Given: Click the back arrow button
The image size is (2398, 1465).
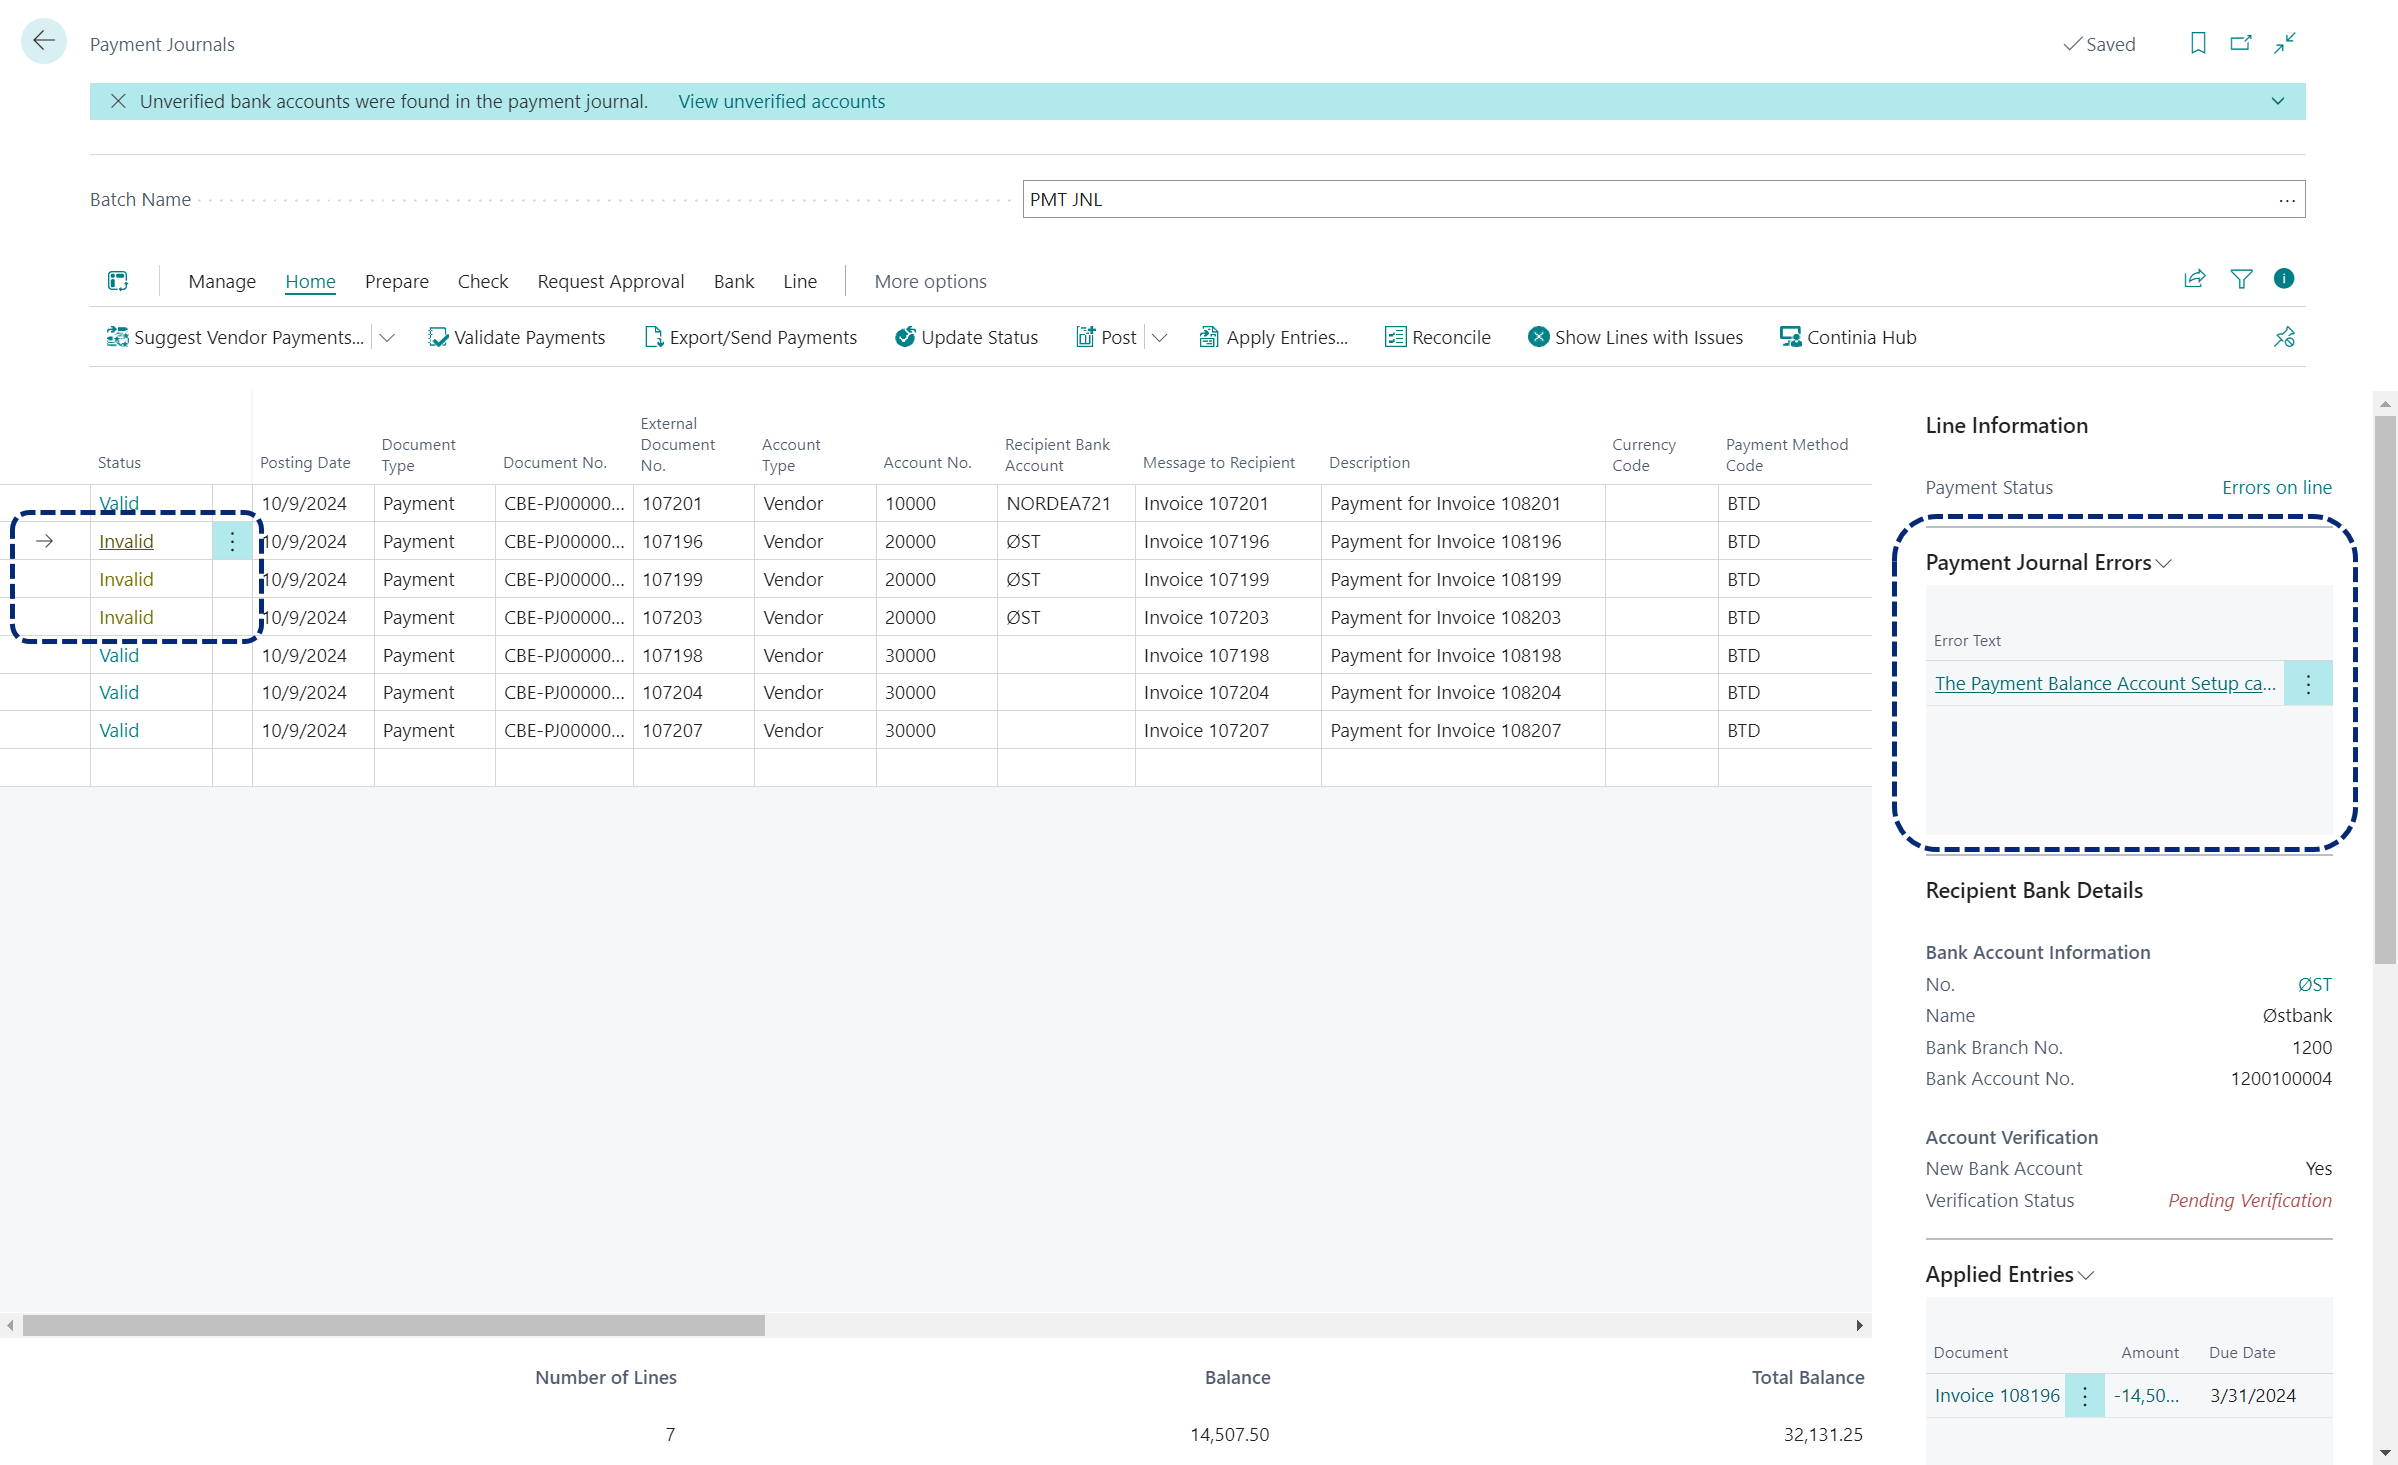Looking at the screenshot, I should coord(43,42).
